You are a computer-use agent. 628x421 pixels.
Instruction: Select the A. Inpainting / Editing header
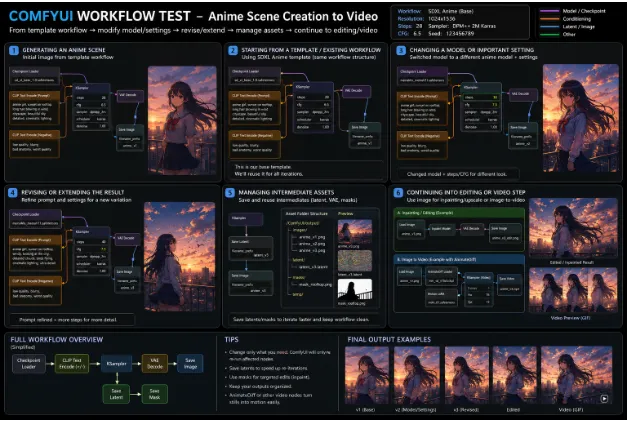pos(459,213)
